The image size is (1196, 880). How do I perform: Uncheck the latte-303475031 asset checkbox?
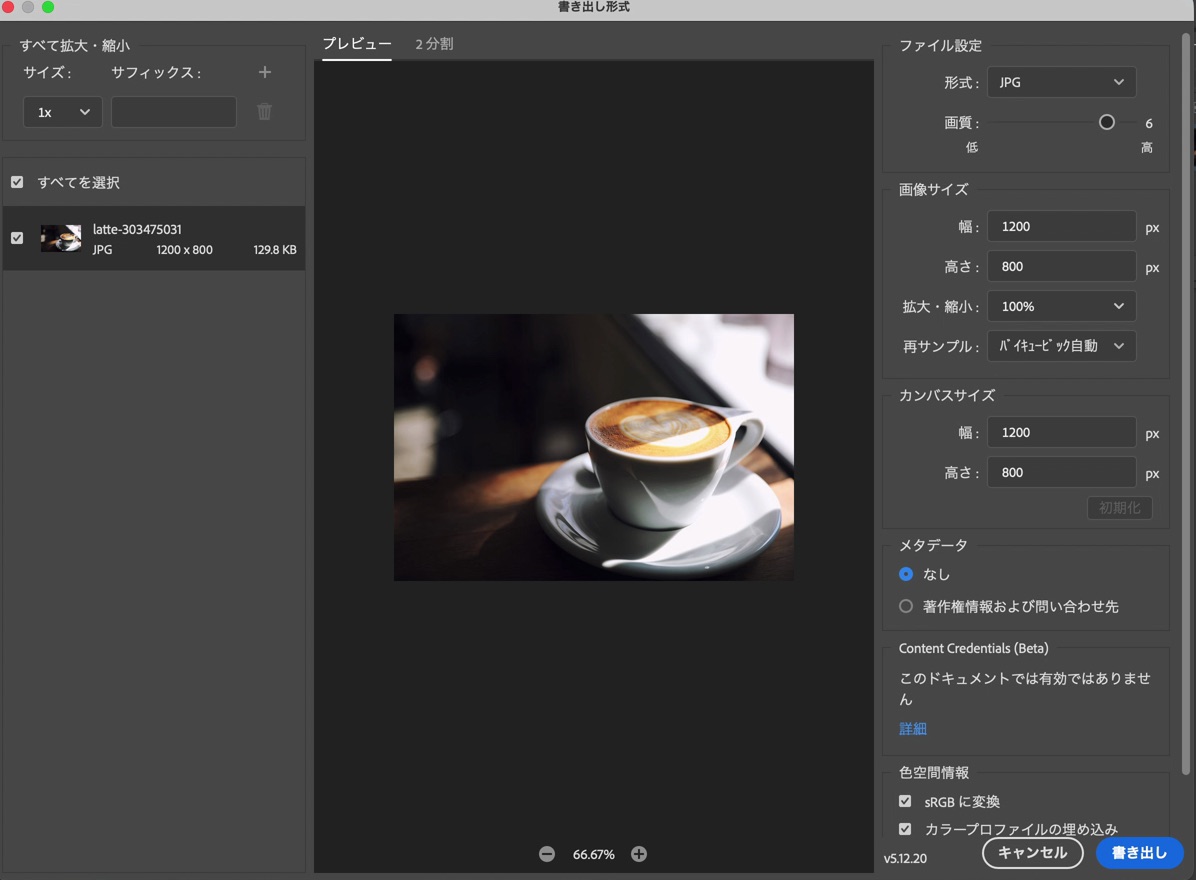(x=17, y=238)
